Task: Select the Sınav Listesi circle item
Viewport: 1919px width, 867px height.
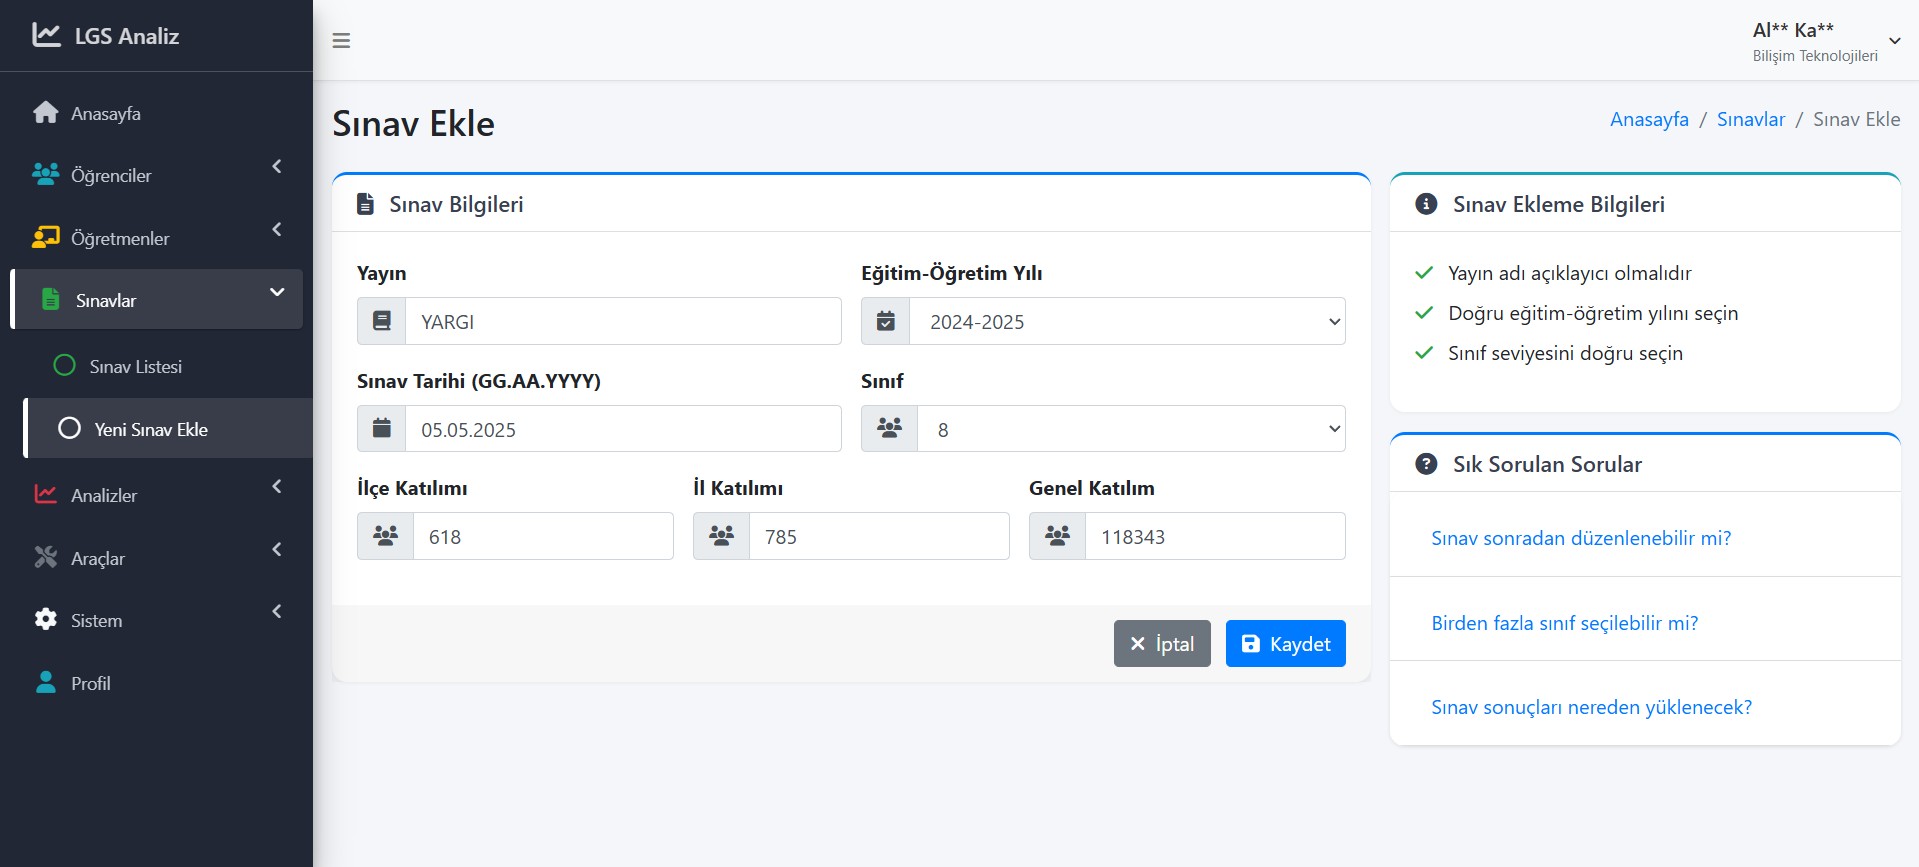Action: tap(135, 367)
